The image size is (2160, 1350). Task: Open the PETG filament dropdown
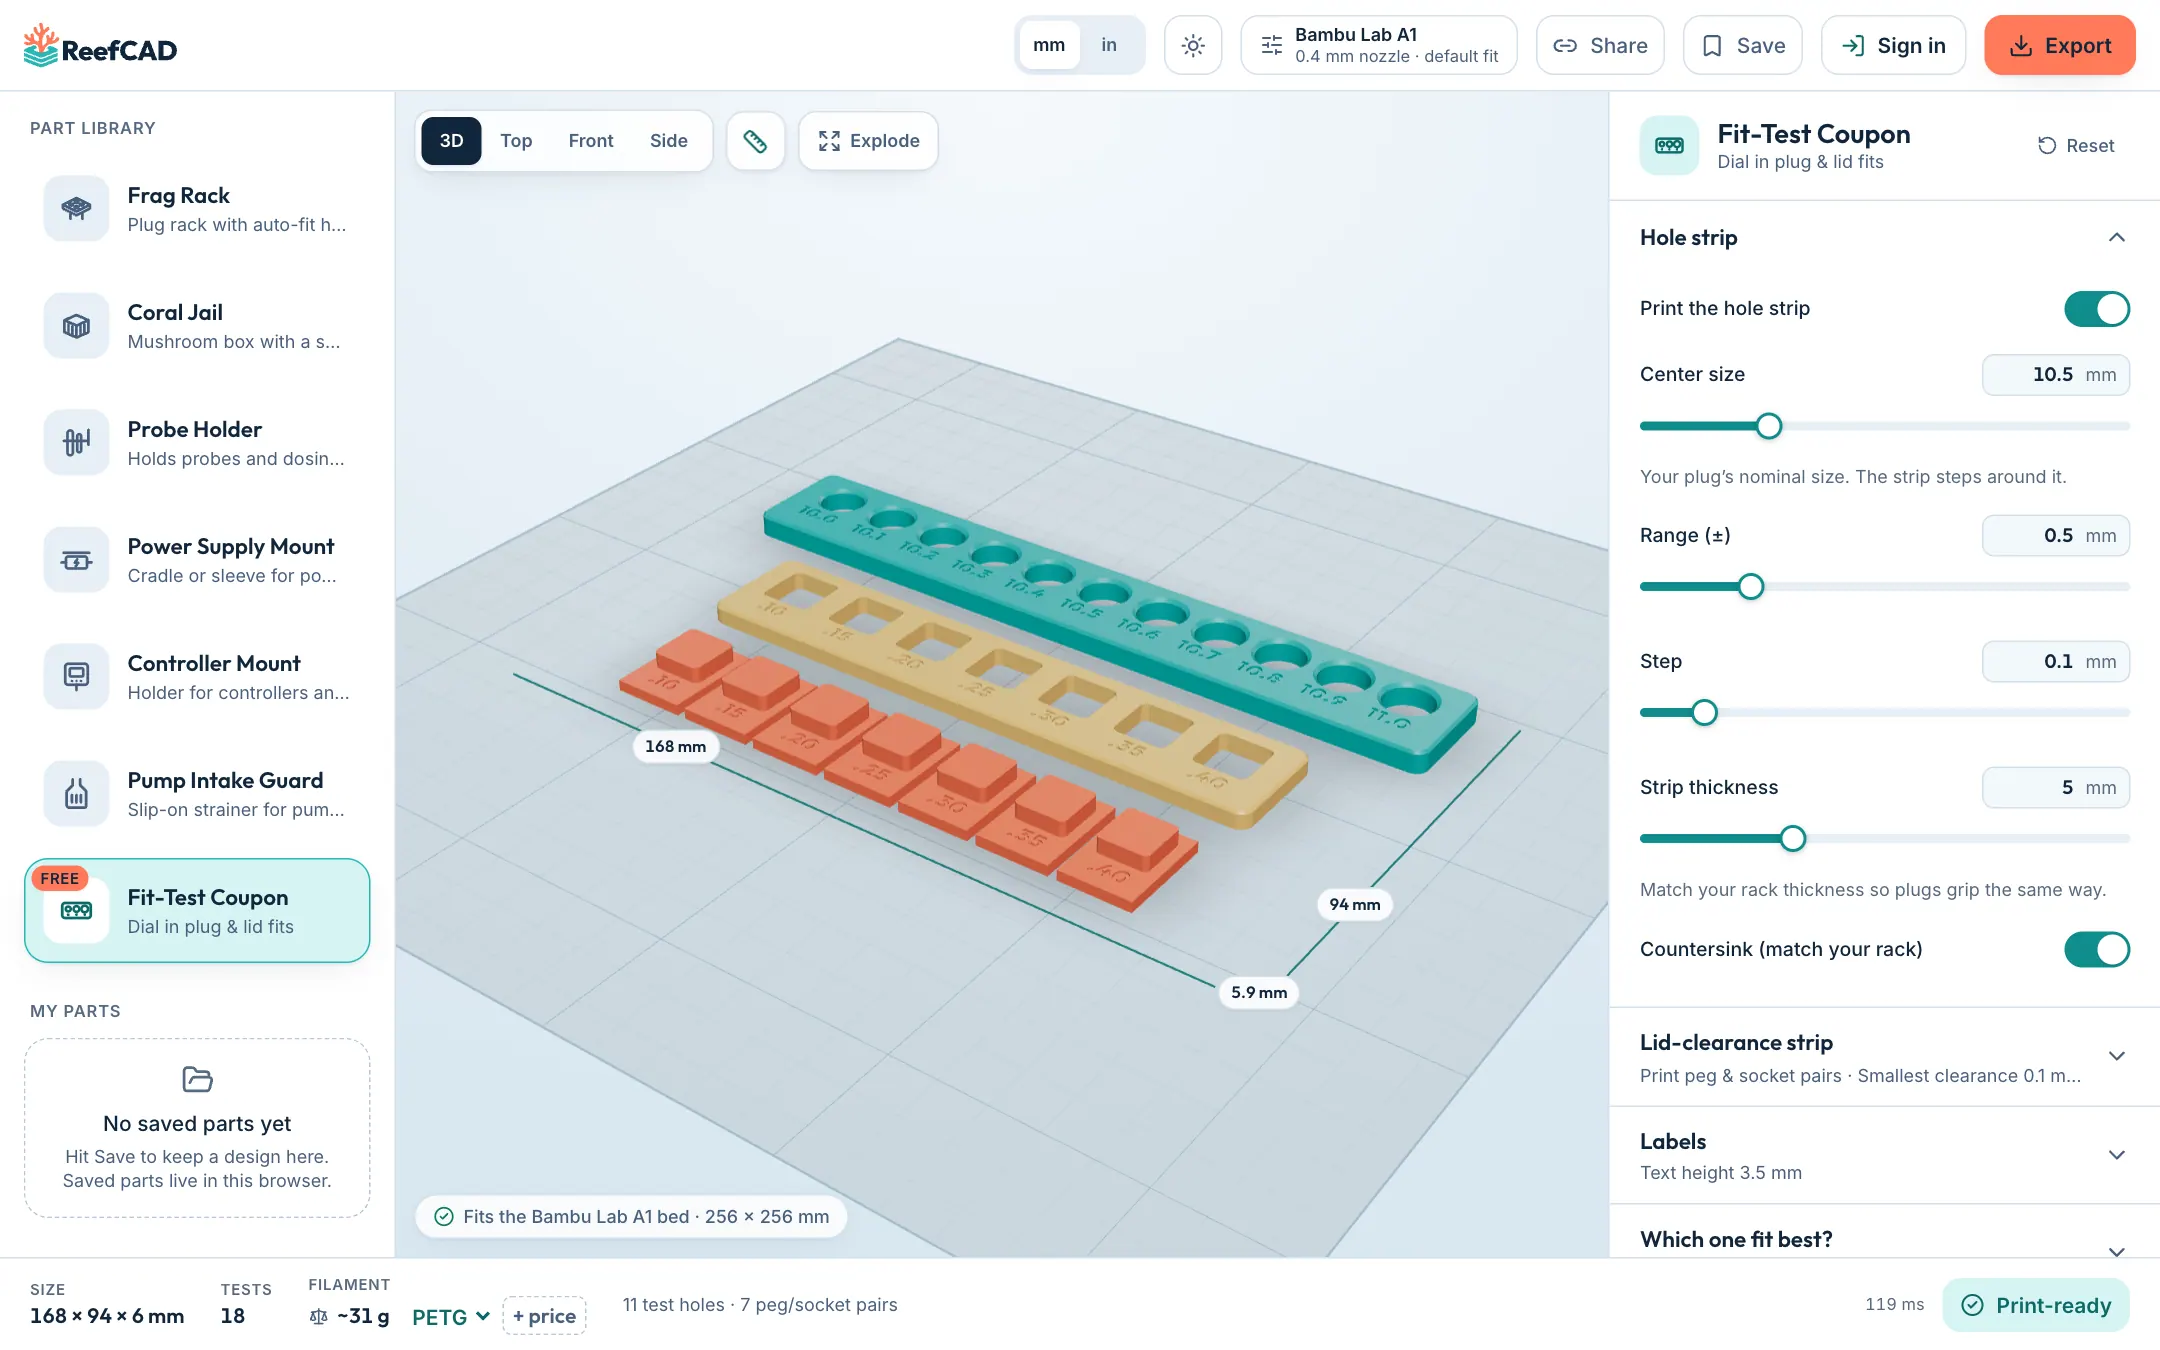click(x=450, y=1317)
